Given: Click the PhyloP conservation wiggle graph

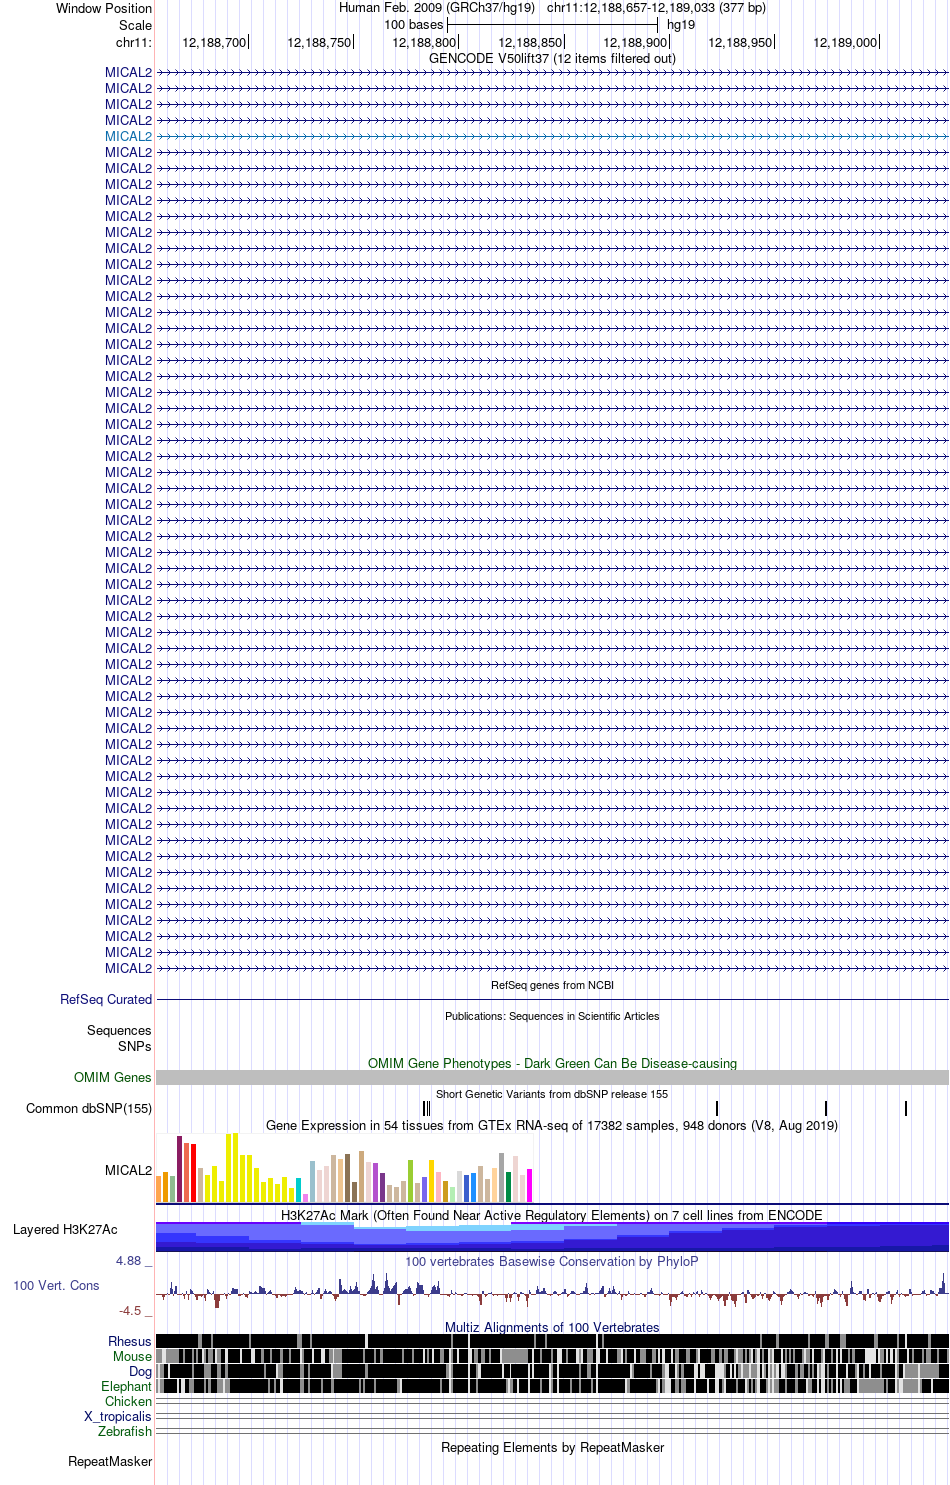Looking at the screenshot, I should click(x=552, y=1291).
